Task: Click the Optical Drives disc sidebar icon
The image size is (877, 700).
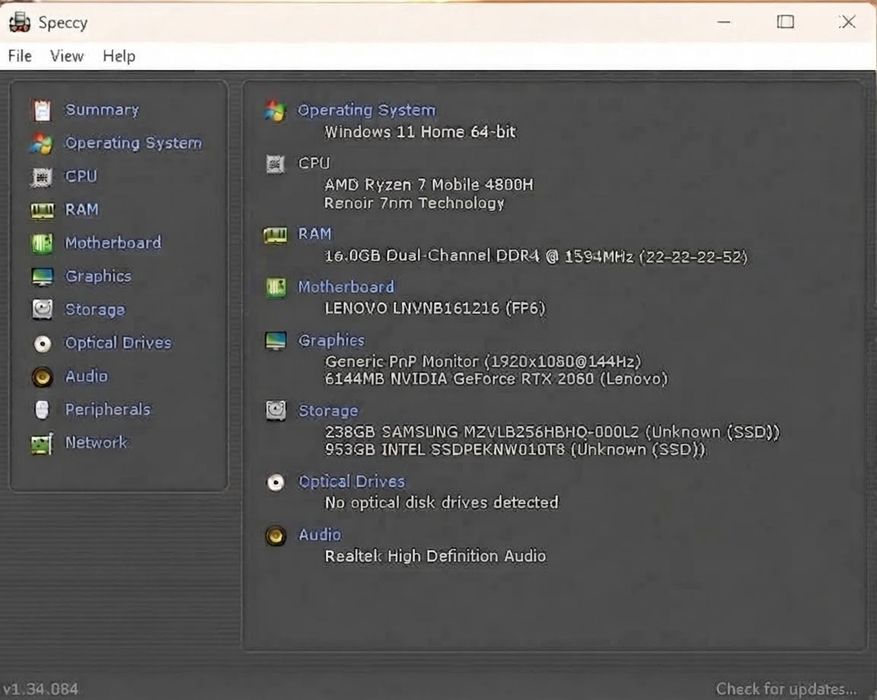Action: point(42,343)
